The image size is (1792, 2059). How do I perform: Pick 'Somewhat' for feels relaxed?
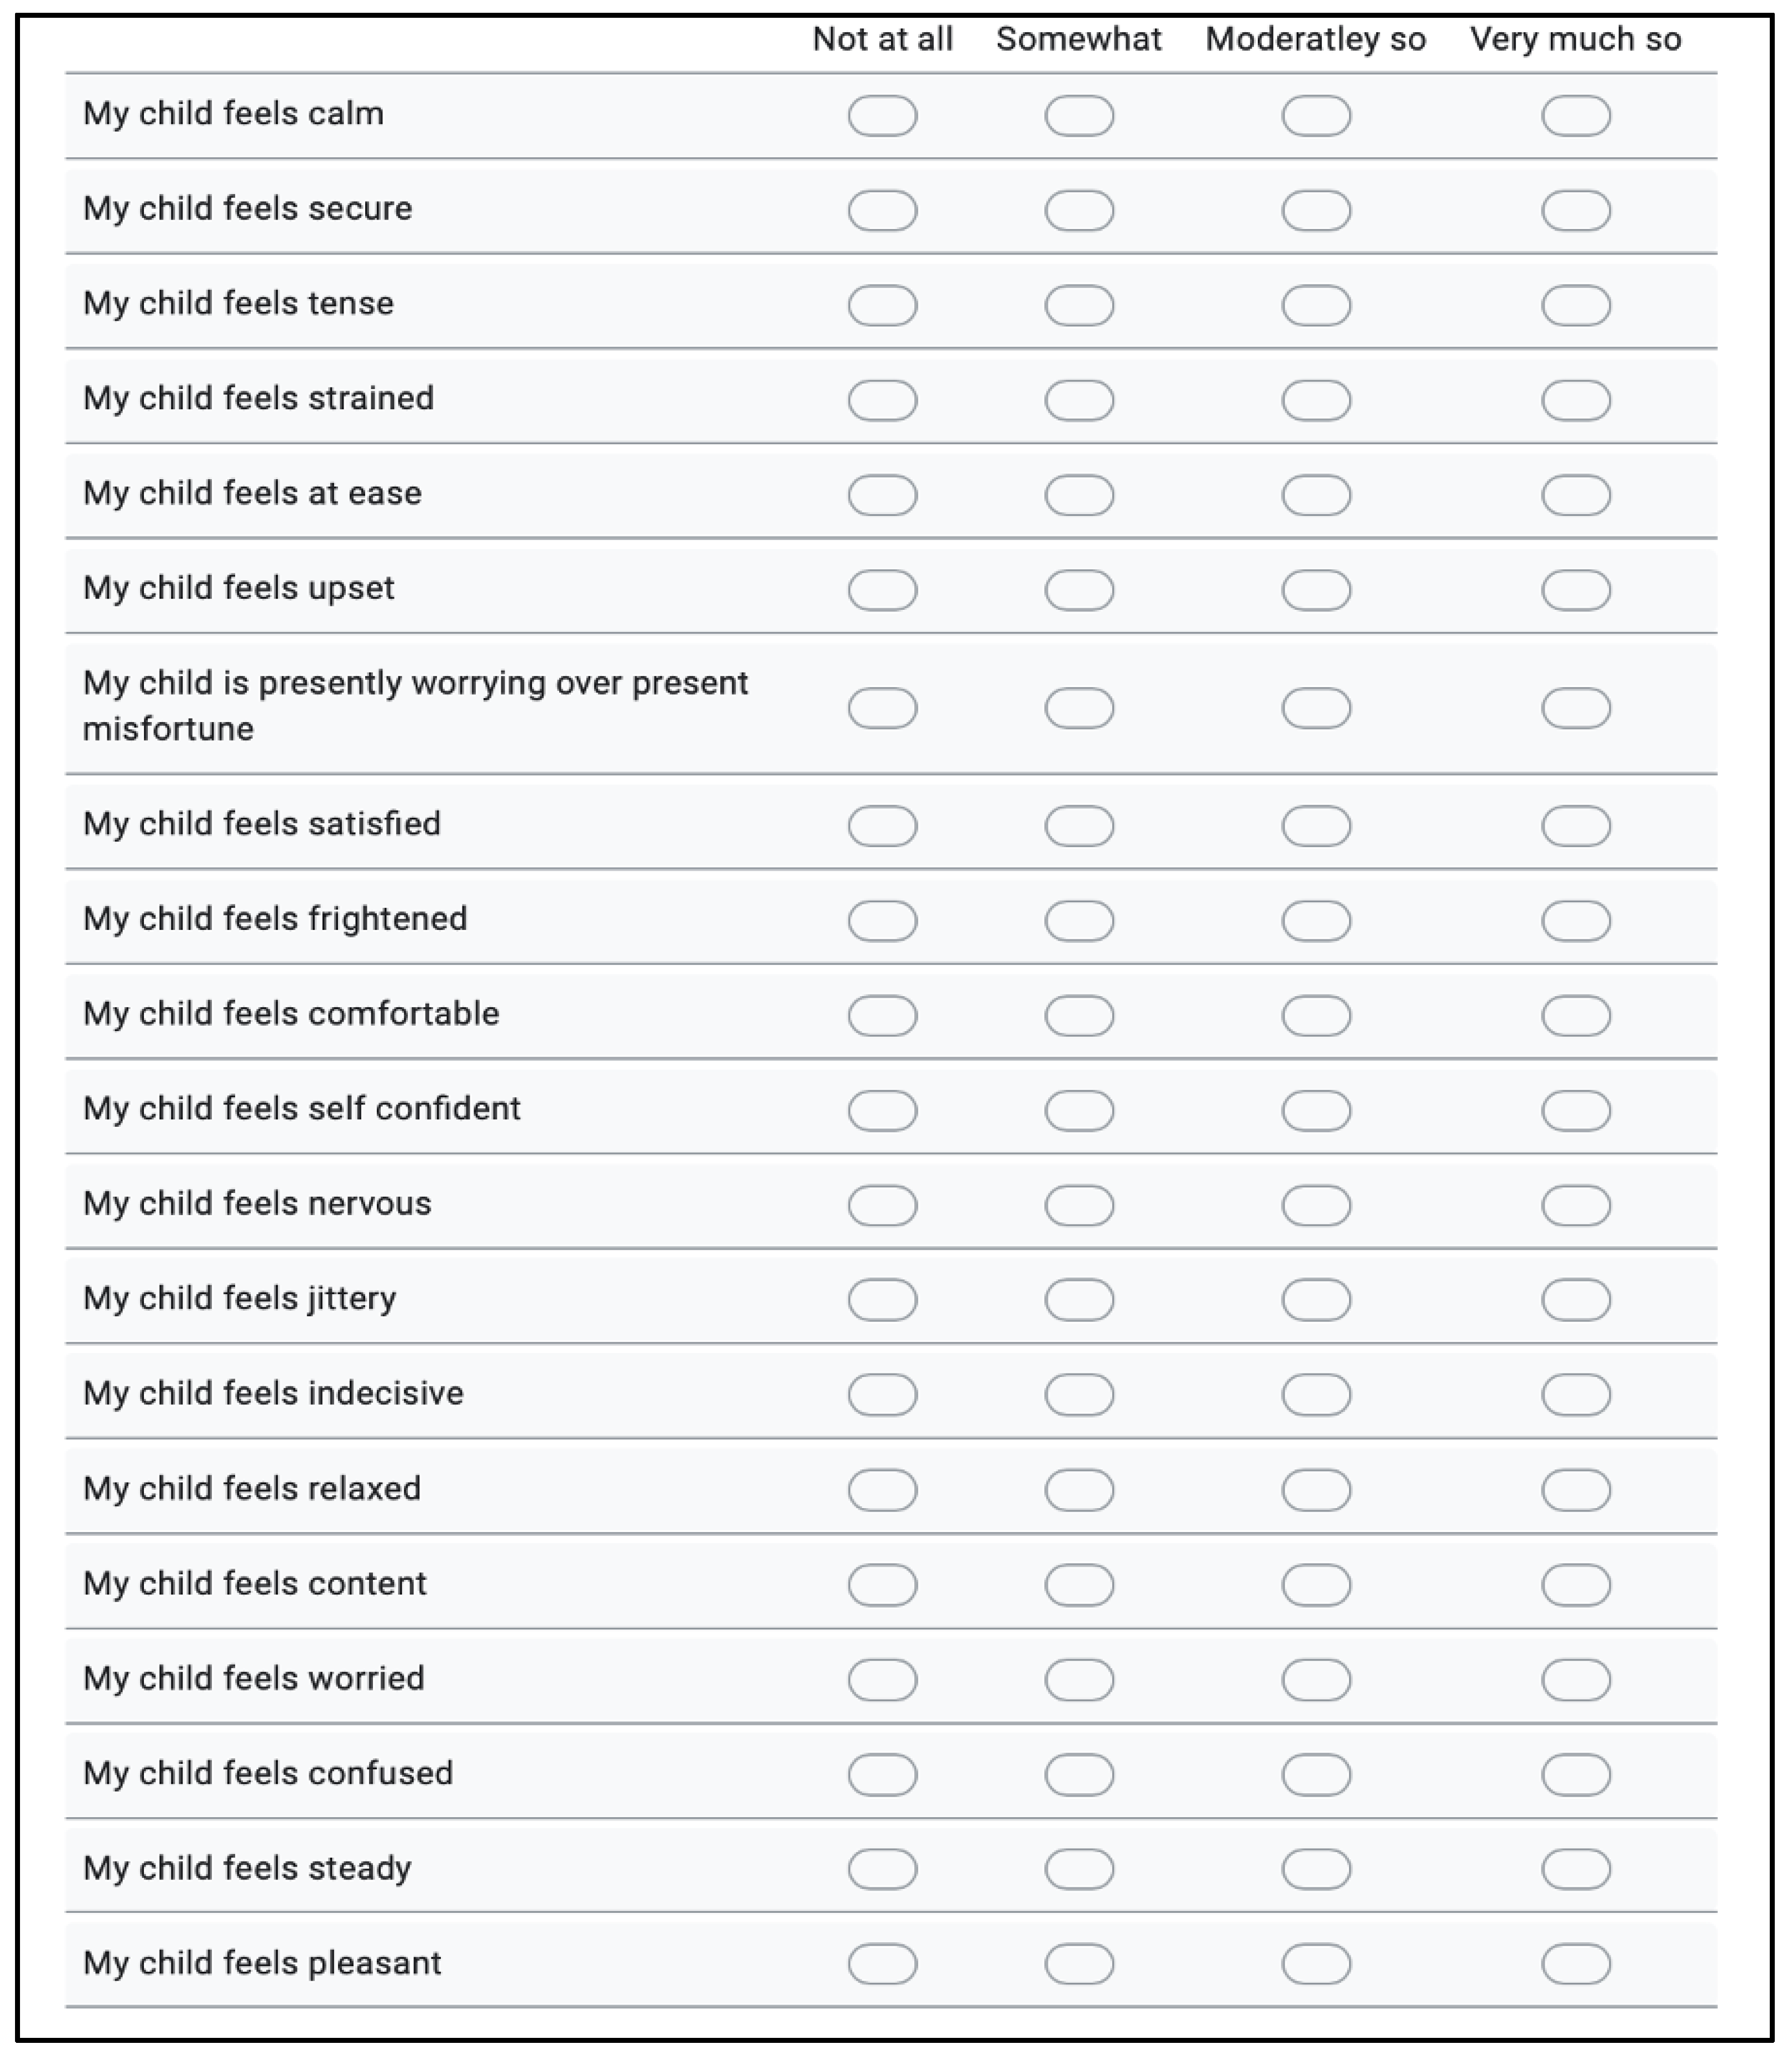tap(1079, 1490)
